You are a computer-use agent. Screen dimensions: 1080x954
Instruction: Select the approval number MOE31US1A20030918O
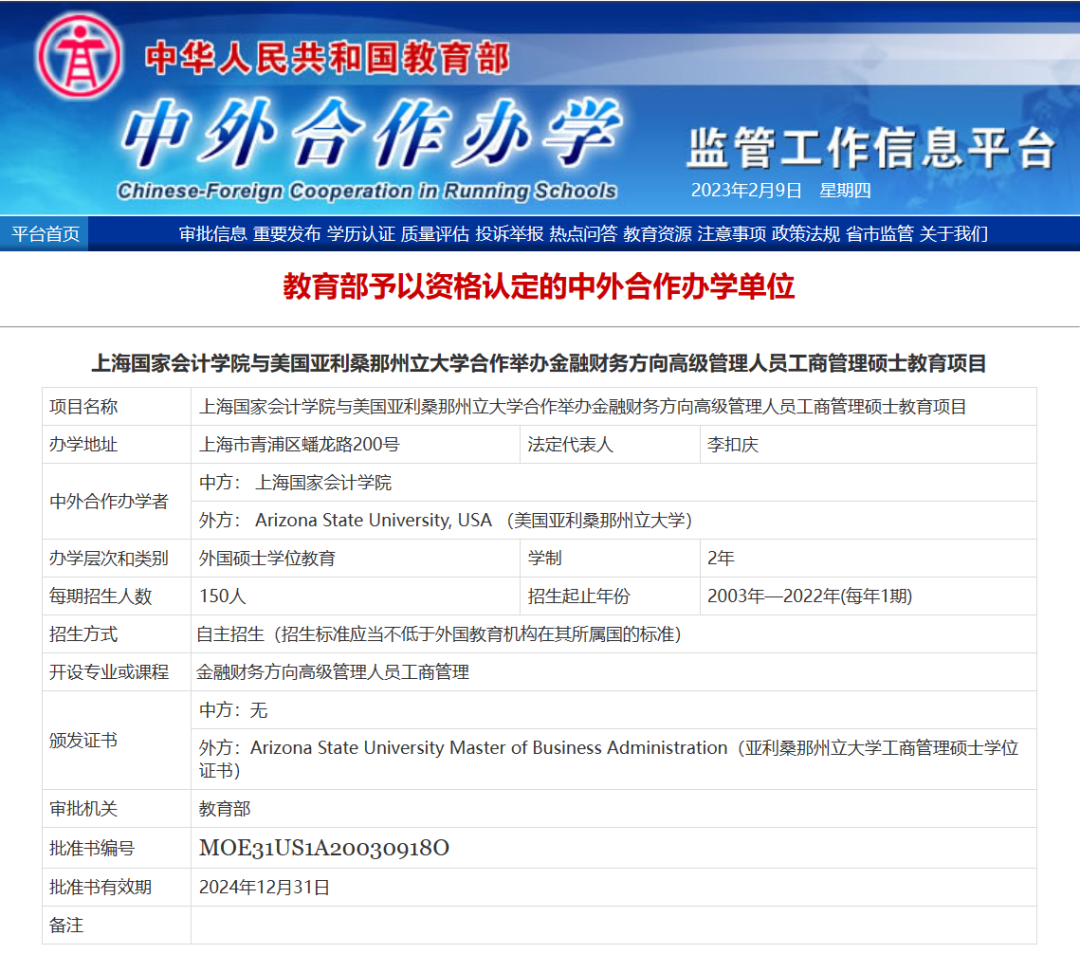point(323,847)
